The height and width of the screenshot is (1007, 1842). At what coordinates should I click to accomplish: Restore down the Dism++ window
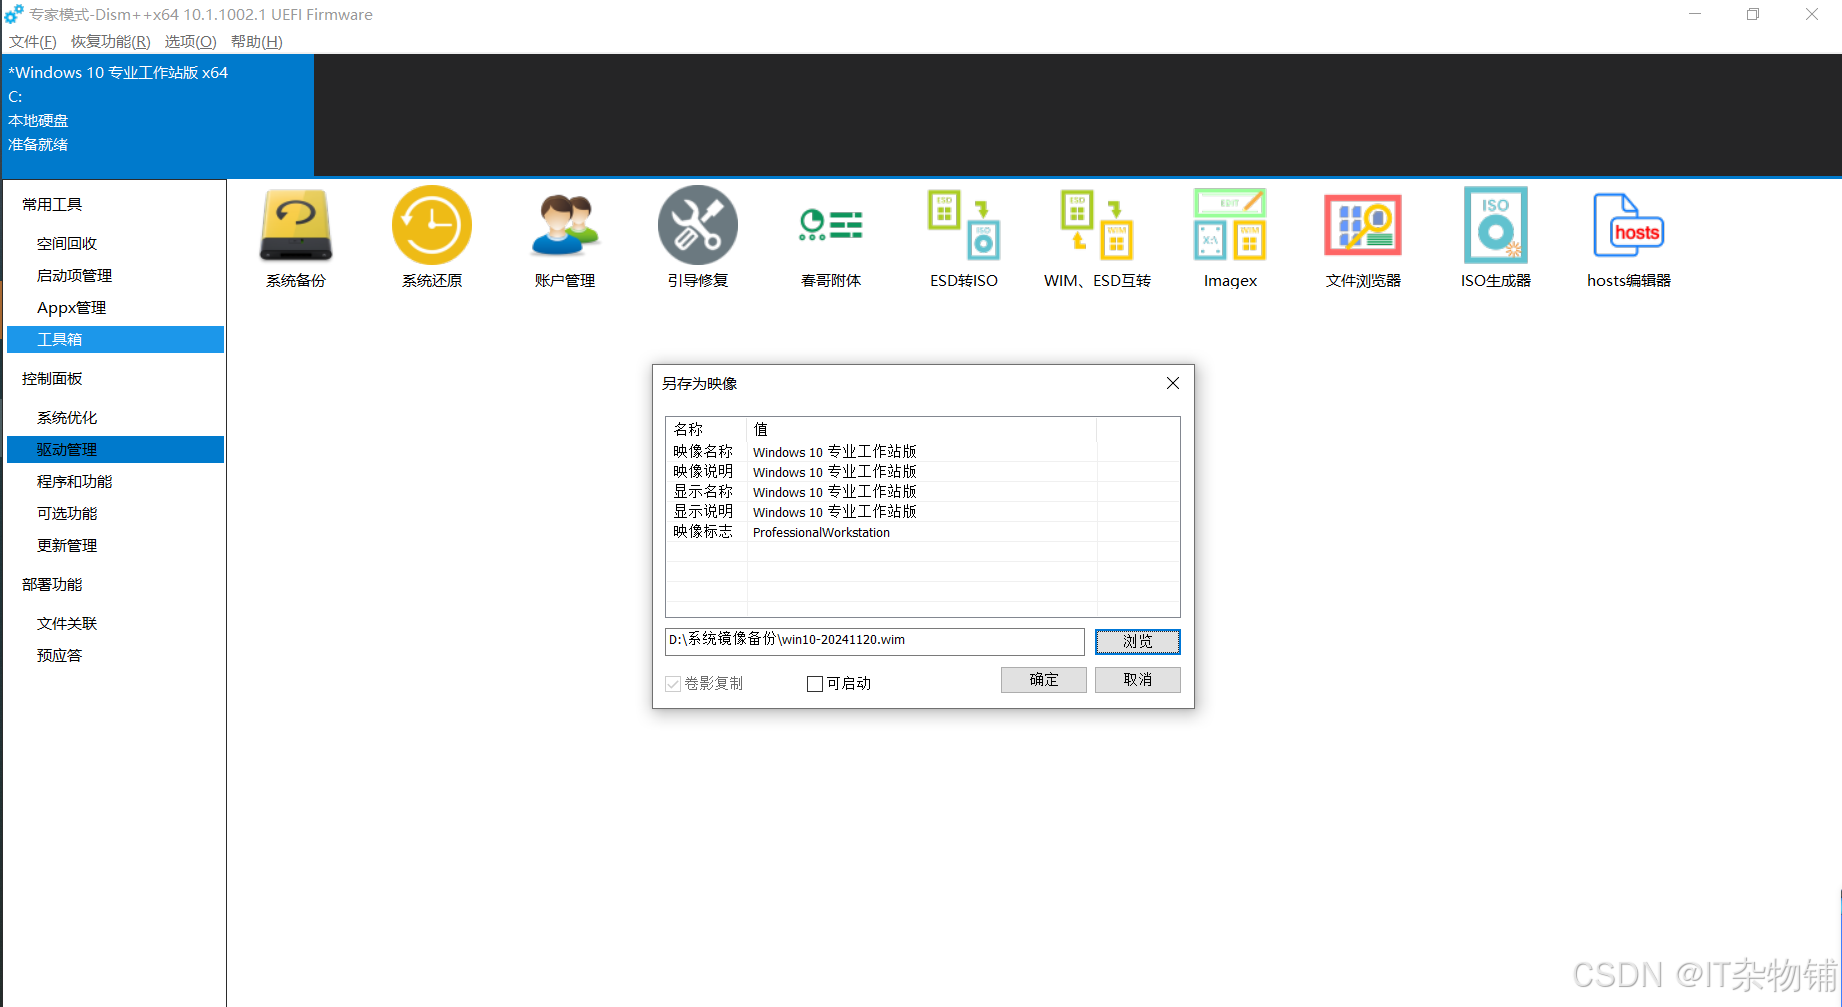[x=1753, y=14]
